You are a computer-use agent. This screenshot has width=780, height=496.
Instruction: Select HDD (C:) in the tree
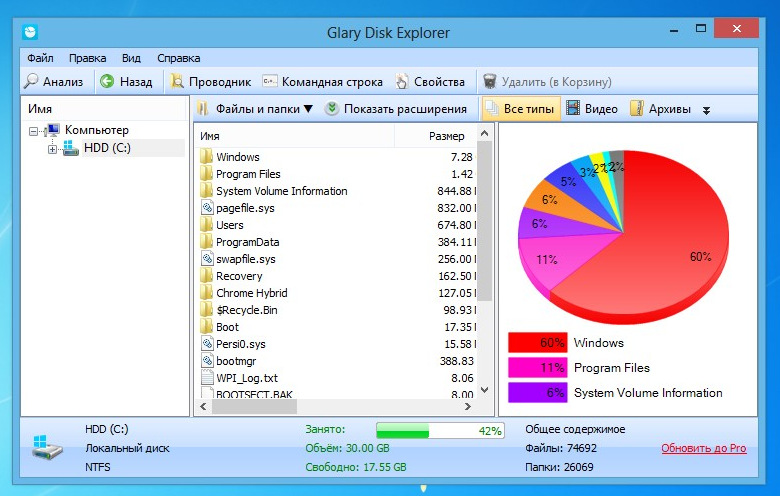107,148
